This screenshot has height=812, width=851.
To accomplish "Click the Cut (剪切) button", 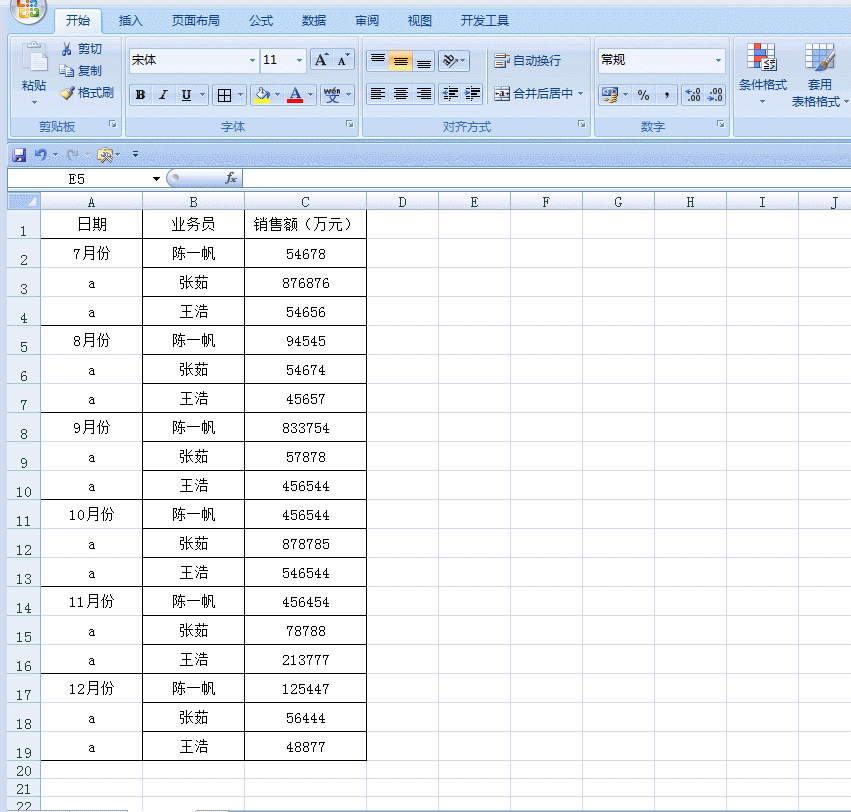I will tap(81, 49).
